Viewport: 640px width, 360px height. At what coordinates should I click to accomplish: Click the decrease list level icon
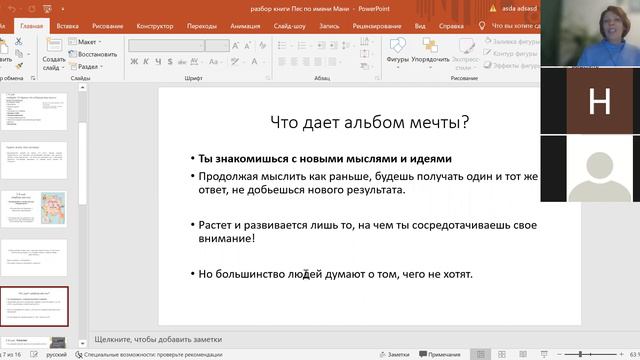coord(321,46)
